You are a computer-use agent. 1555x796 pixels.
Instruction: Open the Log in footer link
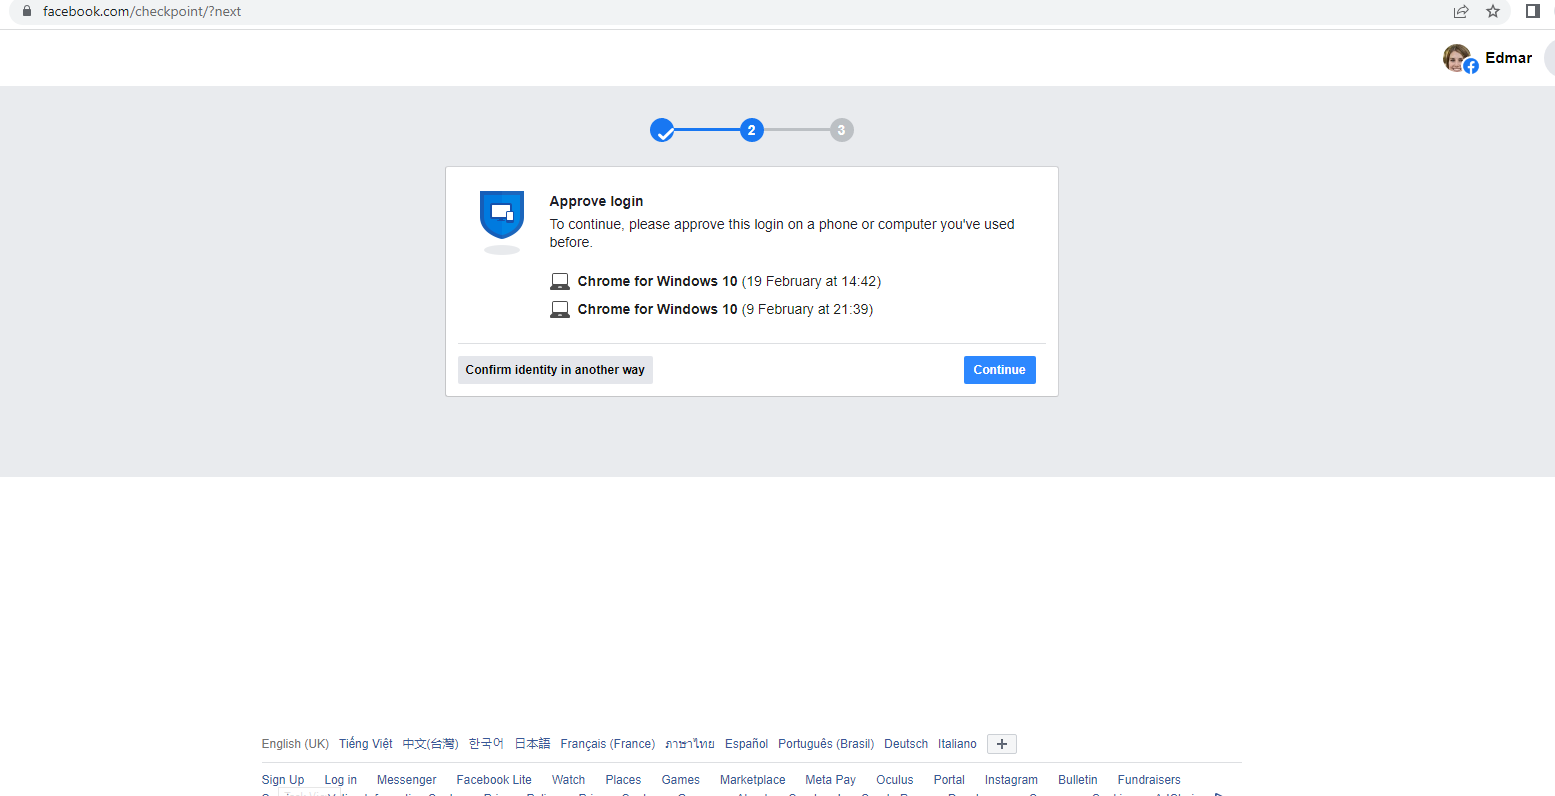click(x=340, y=780)
